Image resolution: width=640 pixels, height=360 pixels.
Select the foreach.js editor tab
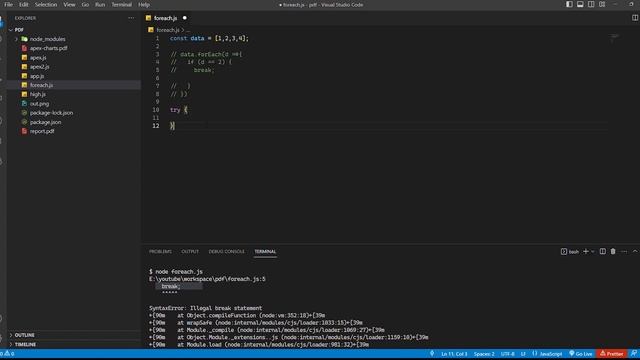pyautogui.click(x=166, y=18)
